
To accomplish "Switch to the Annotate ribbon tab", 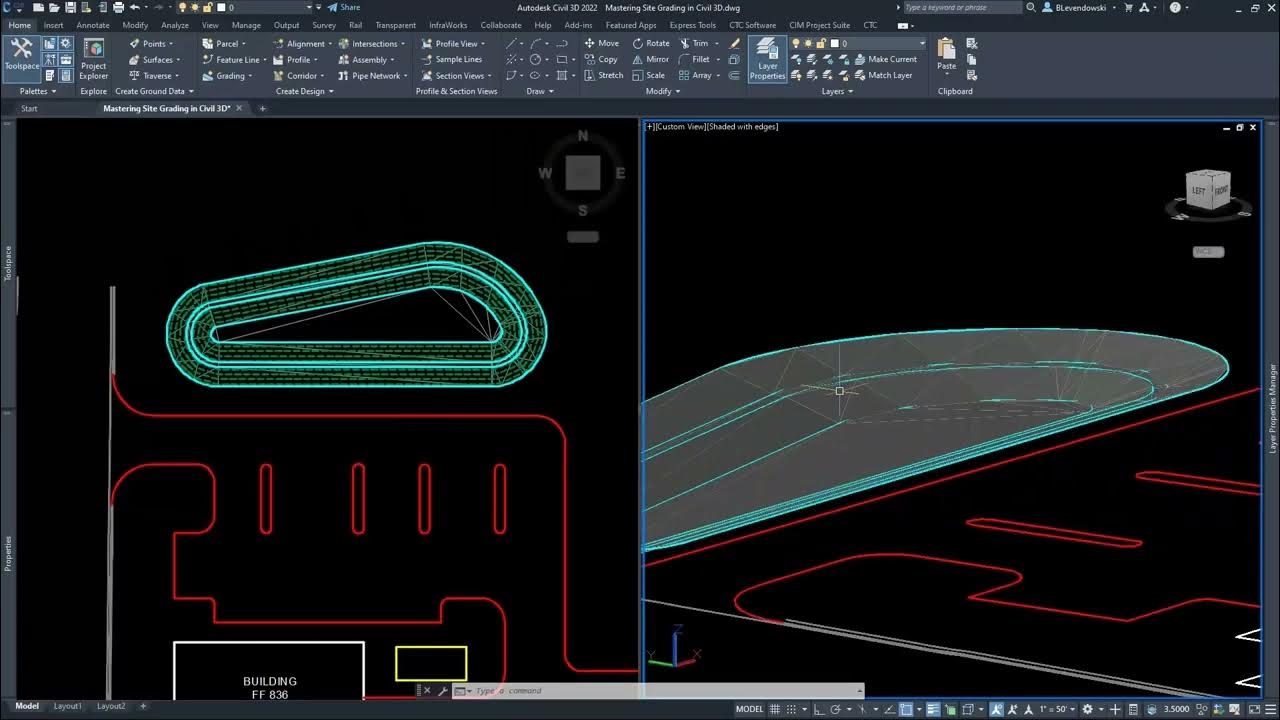I will (x=93, y=25).
